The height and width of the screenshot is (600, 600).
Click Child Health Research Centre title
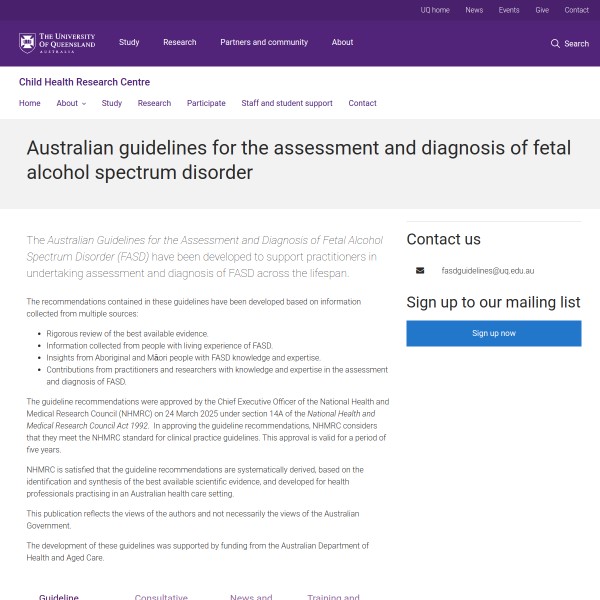[84, 82]
